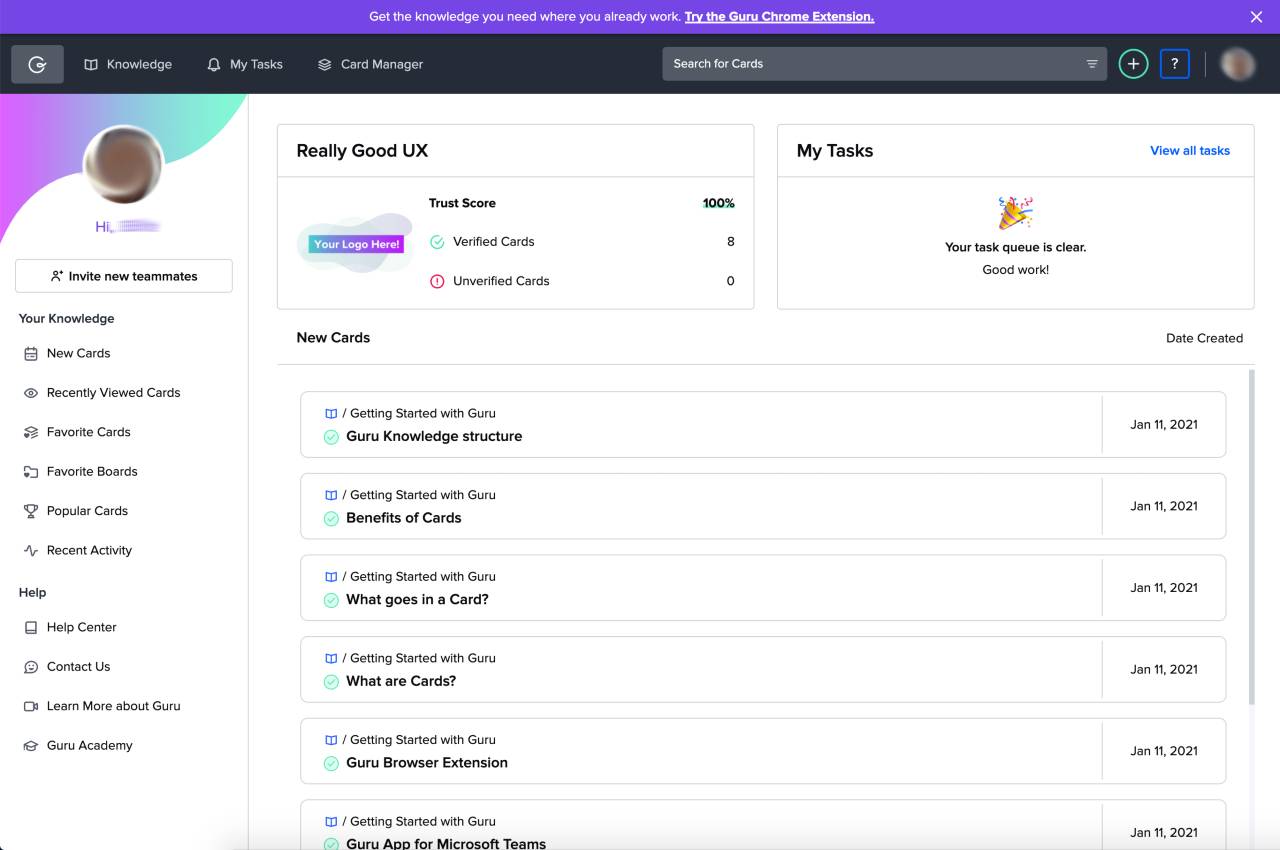The image size is (1280, 850).
Task: Open the Guru Browser Extension card
Action: (x=763, y=751)
